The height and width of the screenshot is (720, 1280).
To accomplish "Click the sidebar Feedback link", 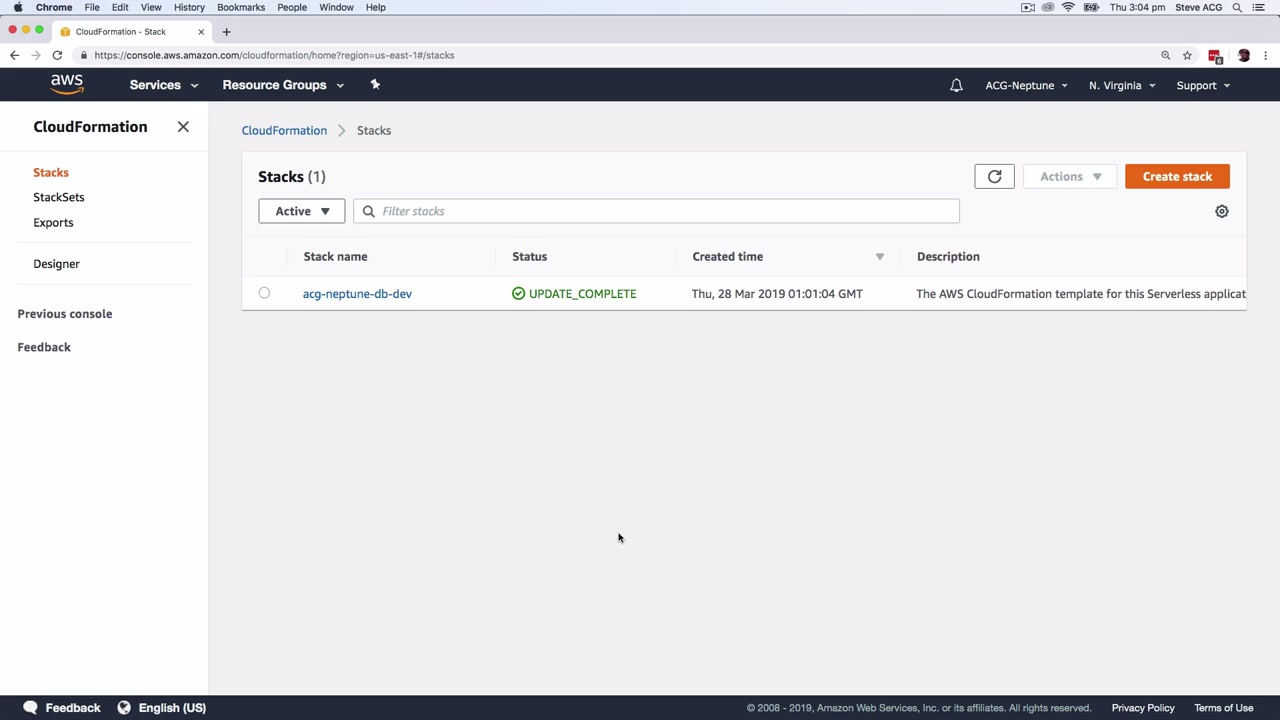I will tap(44, 347).
